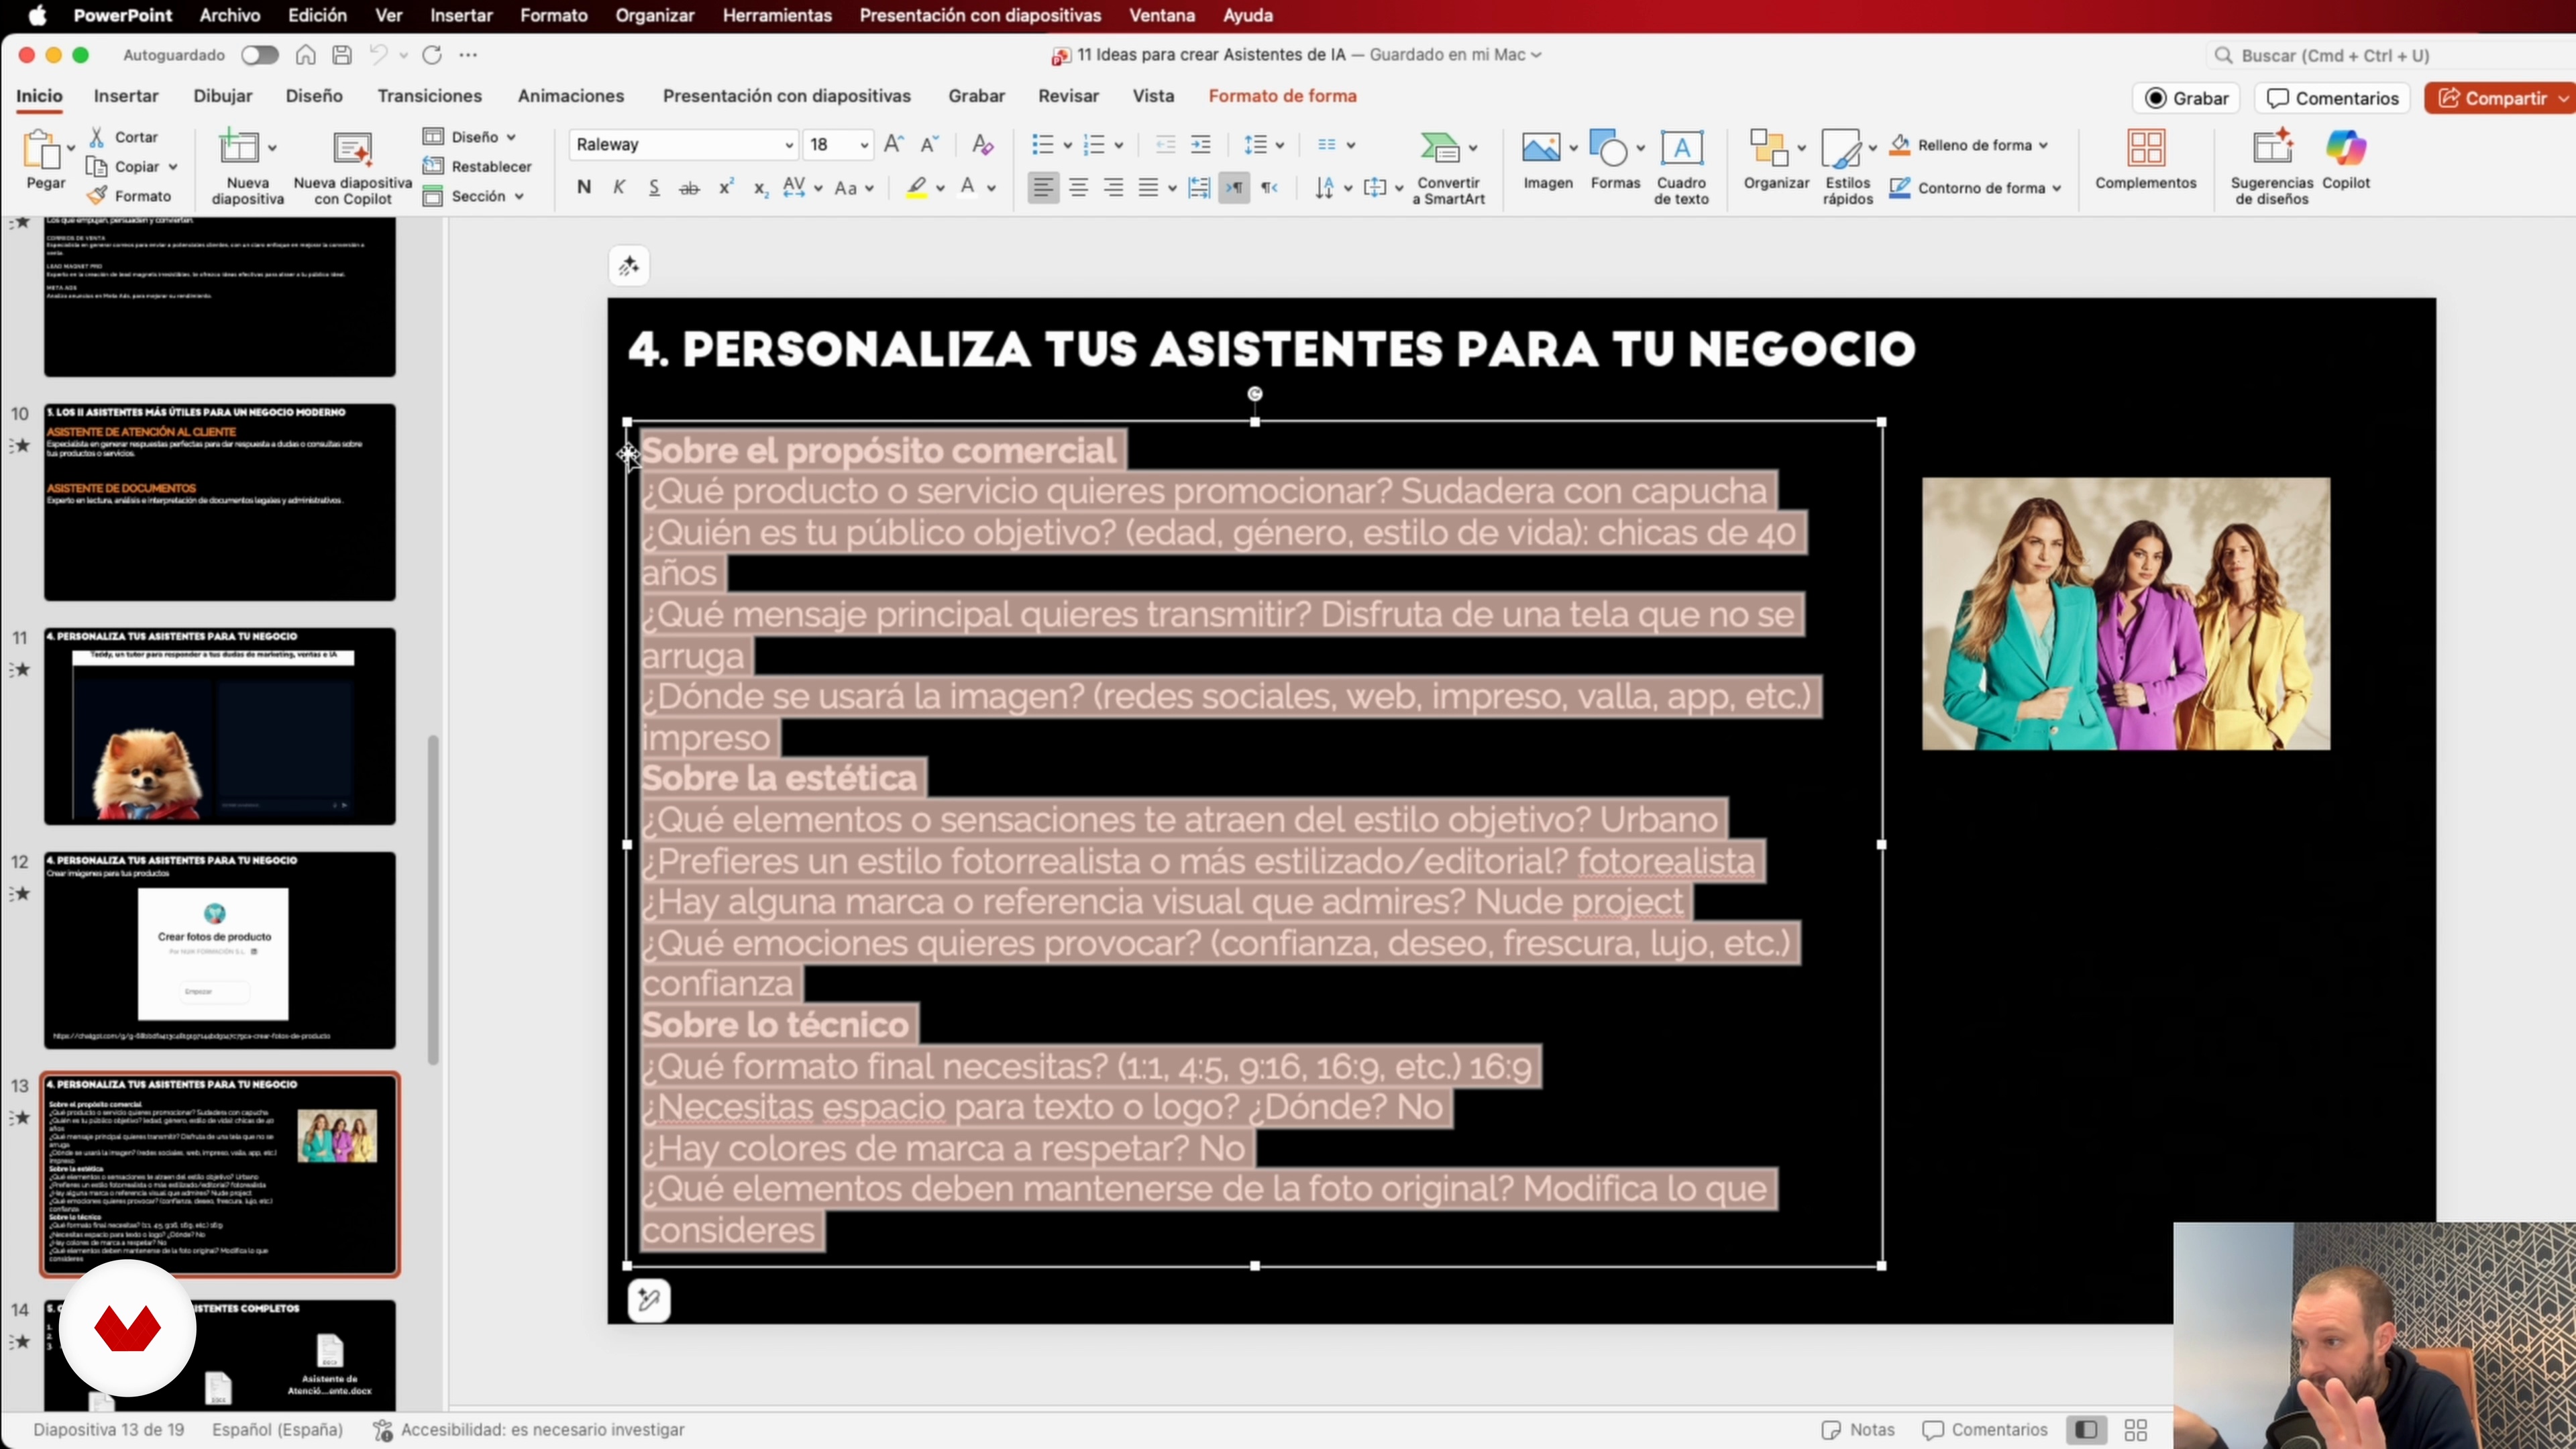Select left-to-right text direction button
Screen dimensions: 2576x1449
pyautogui.click(x=1235, y=187)
